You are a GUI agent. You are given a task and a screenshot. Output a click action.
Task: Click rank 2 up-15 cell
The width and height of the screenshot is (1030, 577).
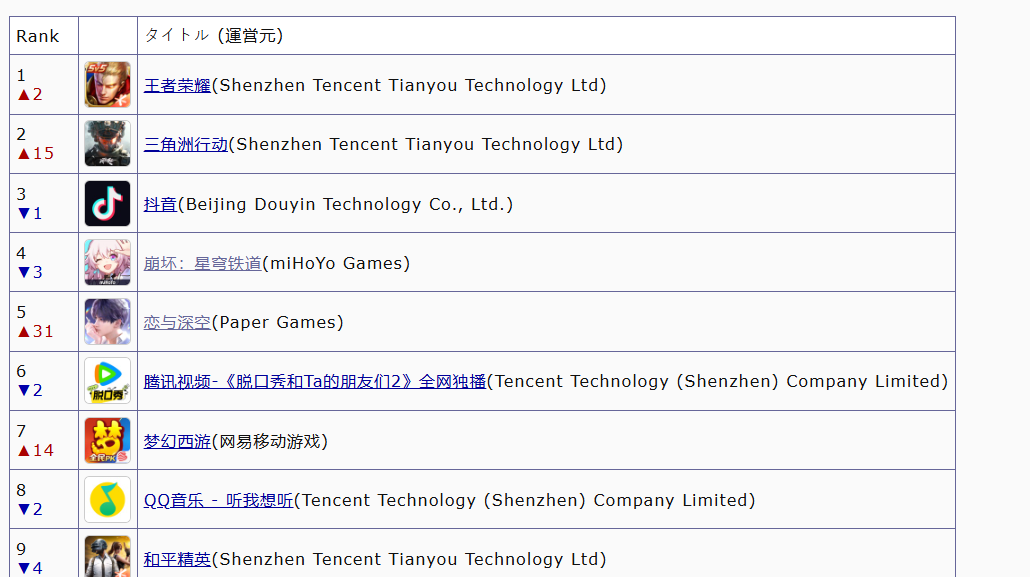tap(44, 144)
